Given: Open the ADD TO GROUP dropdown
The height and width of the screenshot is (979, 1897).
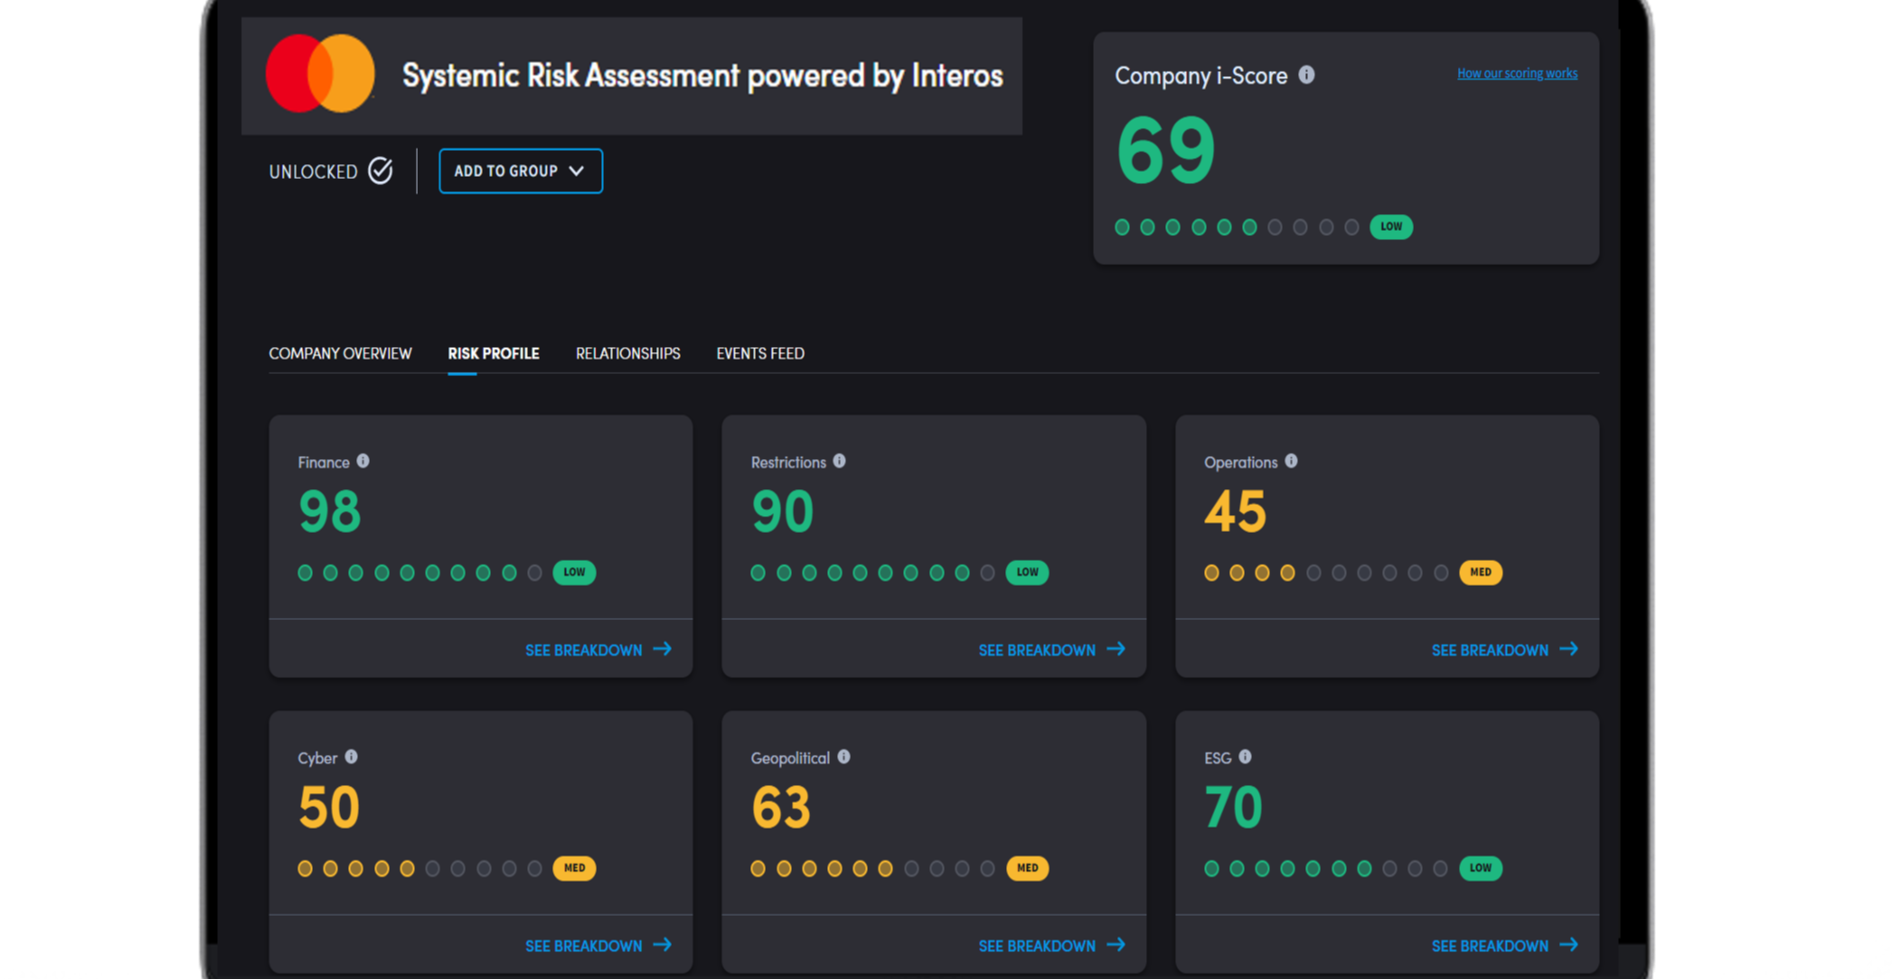Looking at the screenshot, I should tap(520, 170).
